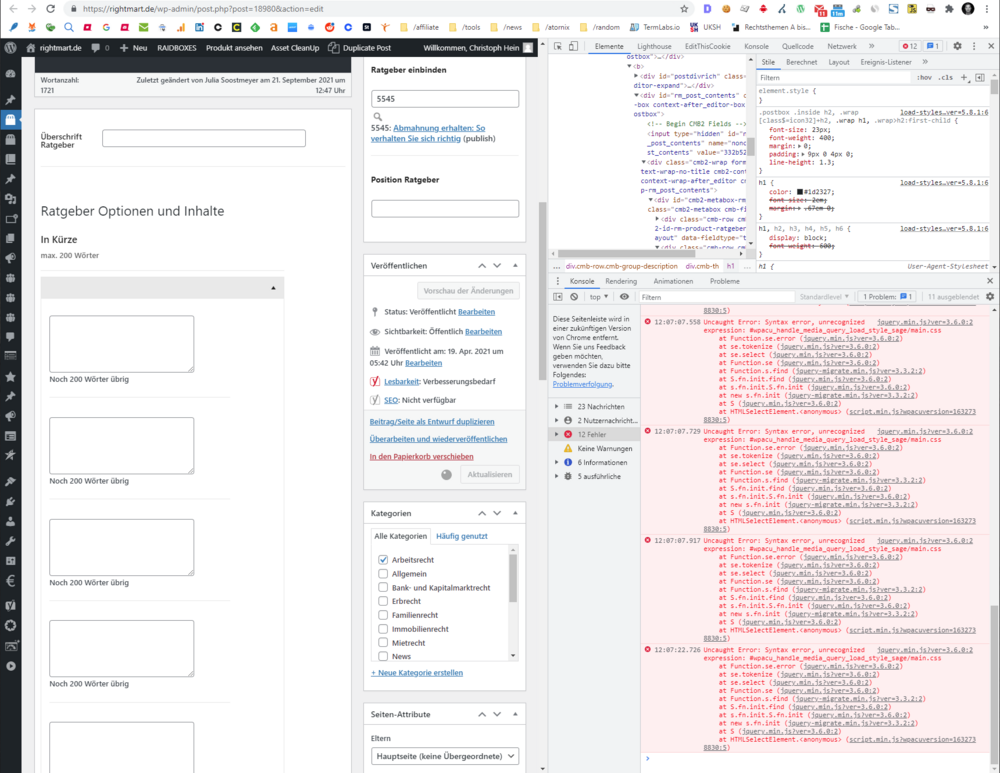Open the Eltern Hauptseite dropdown
Viewport: 1000px width, 773px height.
[445, 756]
